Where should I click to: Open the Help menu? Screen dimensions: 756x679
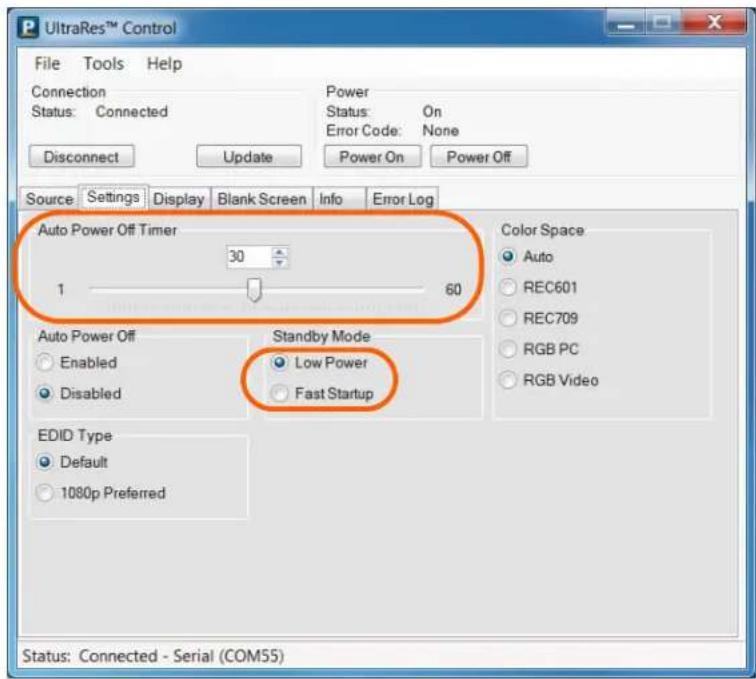click(164, 63)
